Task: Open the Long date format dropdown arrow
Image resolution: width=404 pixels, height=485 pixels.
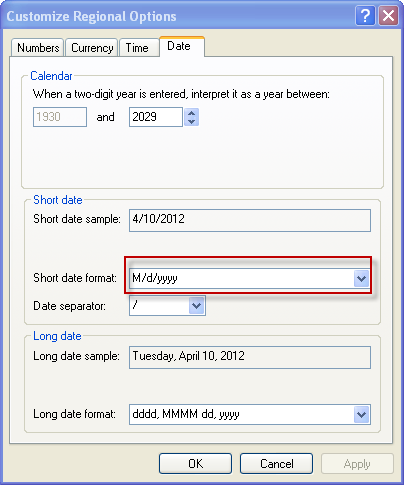Action: point(362,414)
